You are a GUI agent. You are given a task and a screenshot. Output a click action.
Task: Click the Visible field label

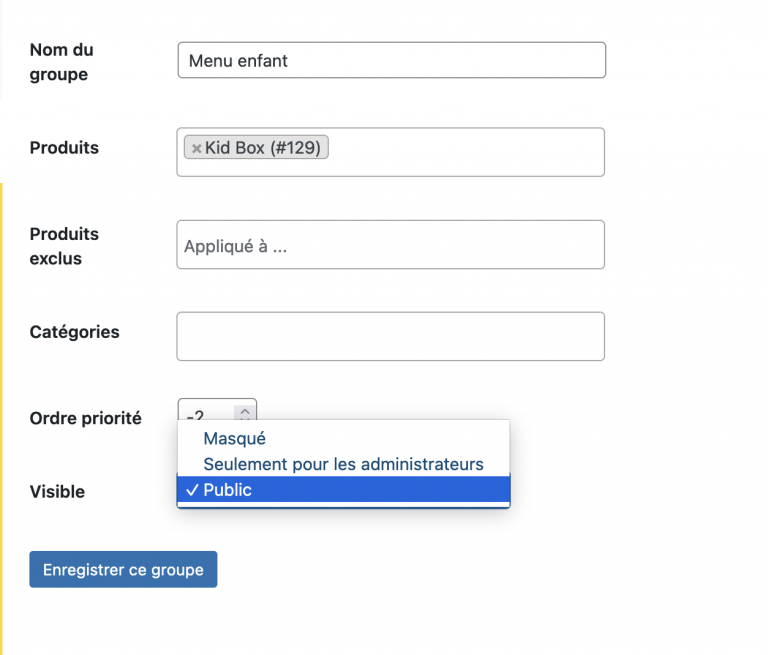click(57, 492)
